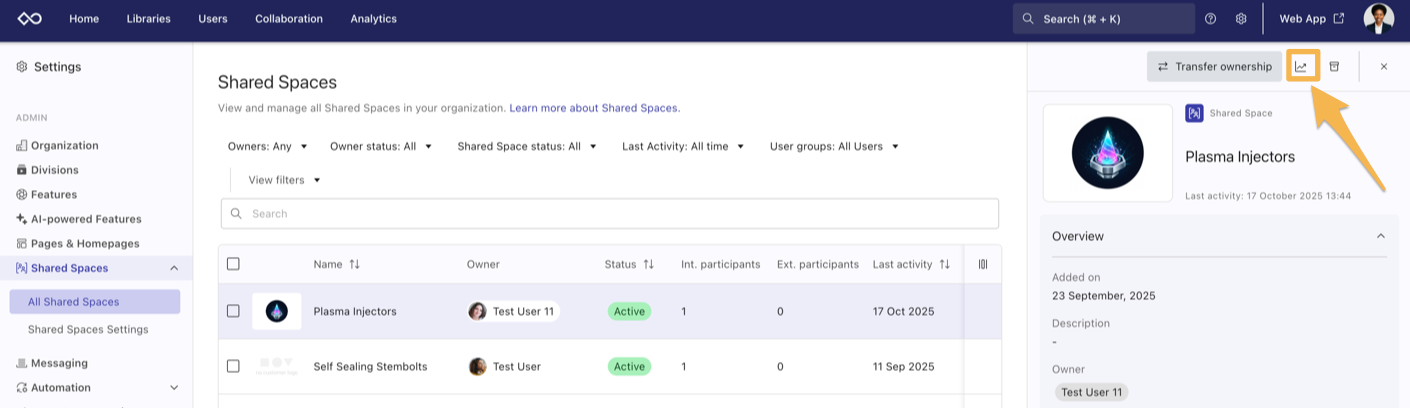This screenshot has width=1410, height=408.
Task: Open the Owners: Any filter dropdown
Action: pos(267,146)
